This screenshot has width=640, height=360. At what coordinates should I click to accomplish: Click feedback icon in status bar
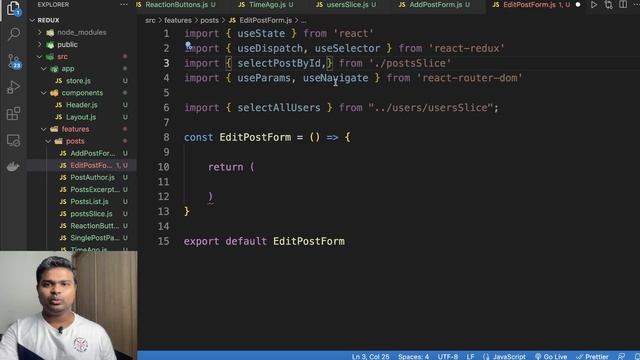point(622,356)
